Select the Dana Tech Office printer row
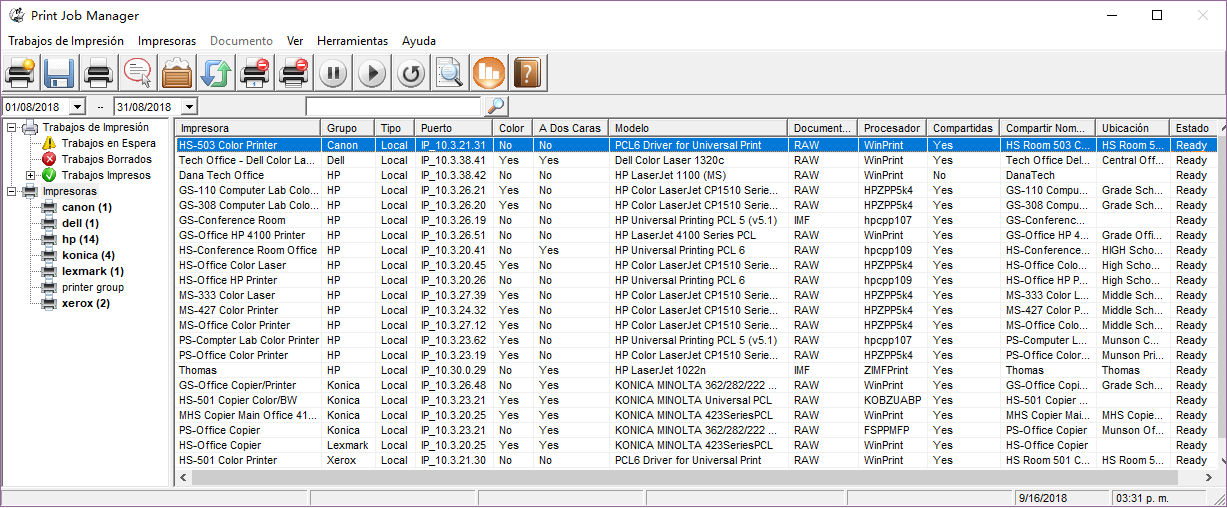 point(697,175)
